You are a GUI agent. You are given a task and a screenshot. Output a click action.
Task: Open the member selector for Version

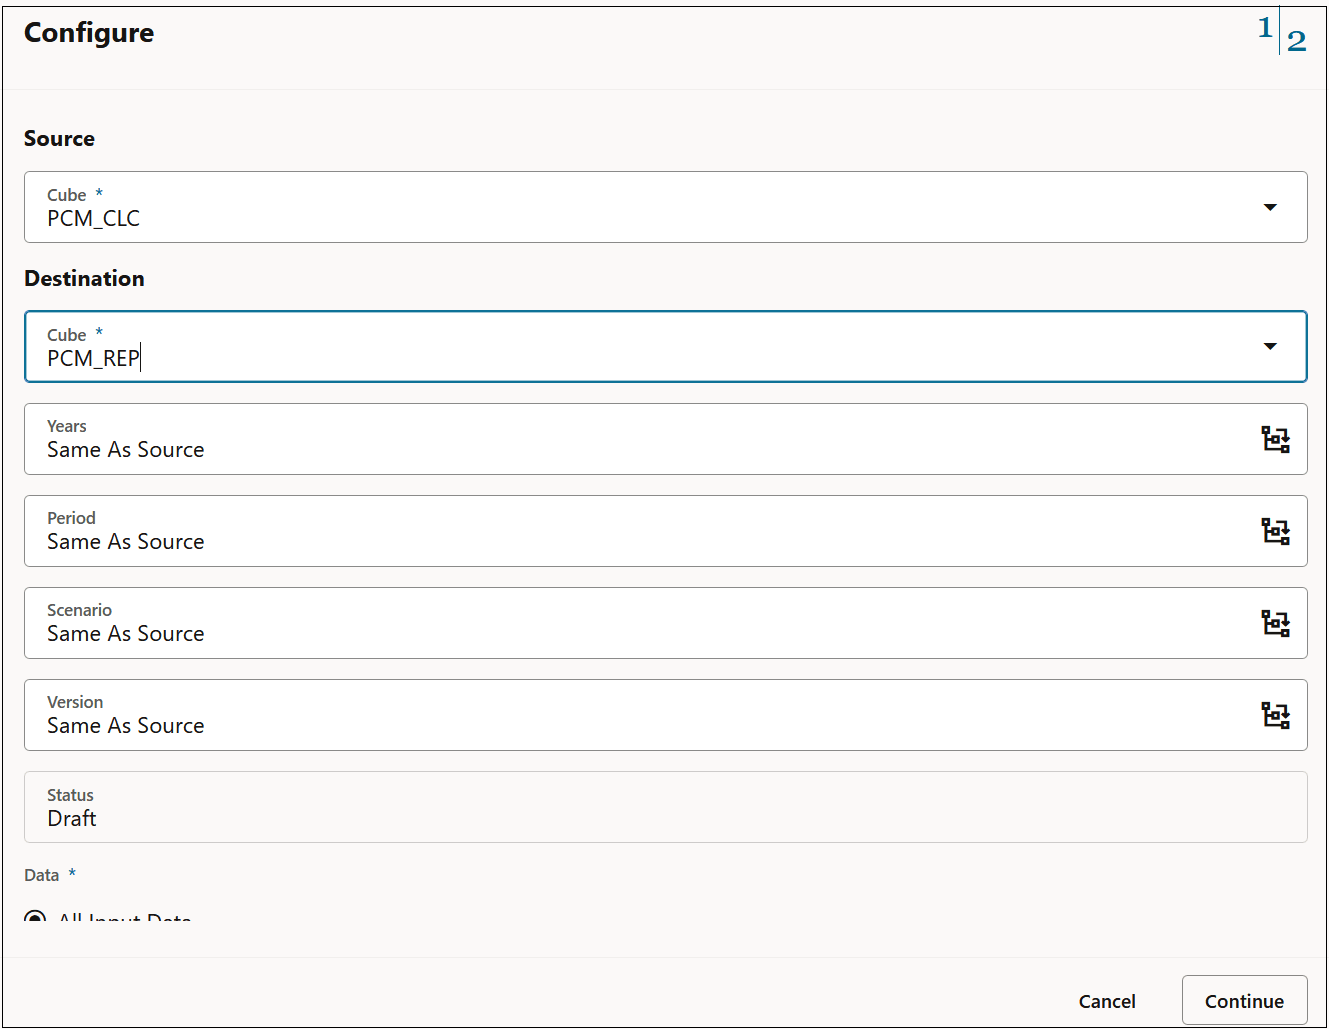pyautogui.click(x=1276, y=715)
